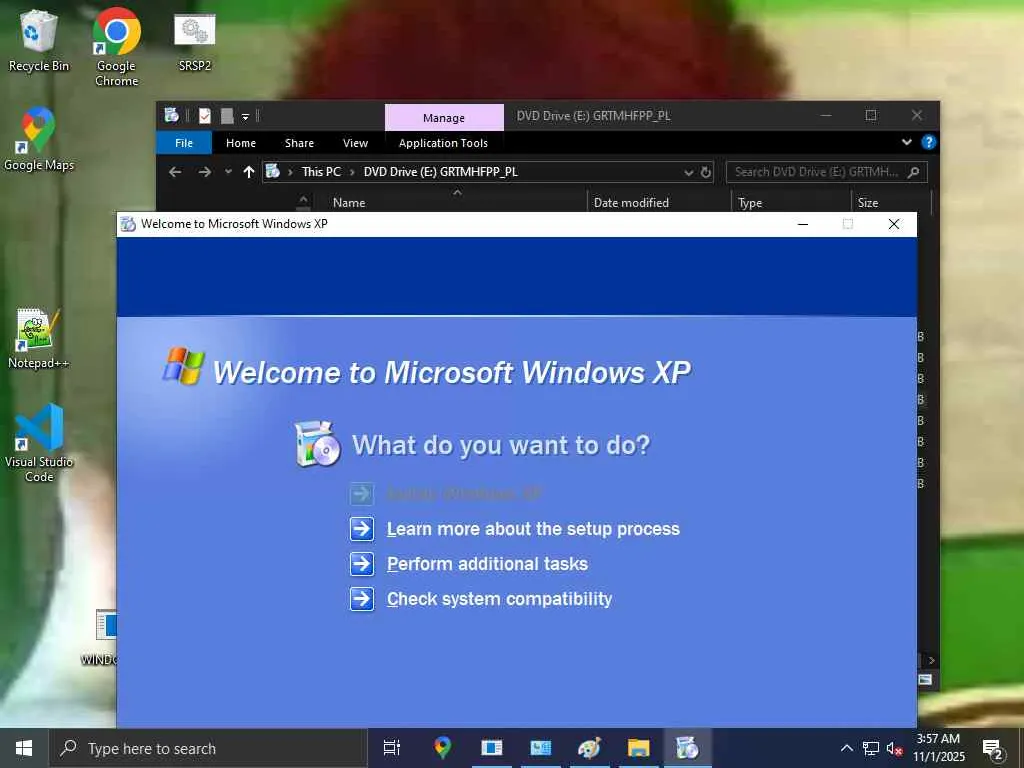This screenshot has width=1024, height=768.
Task: Select Visual Studio Code desktop icon
Action: pyautogui.click(x=39, y=443)
